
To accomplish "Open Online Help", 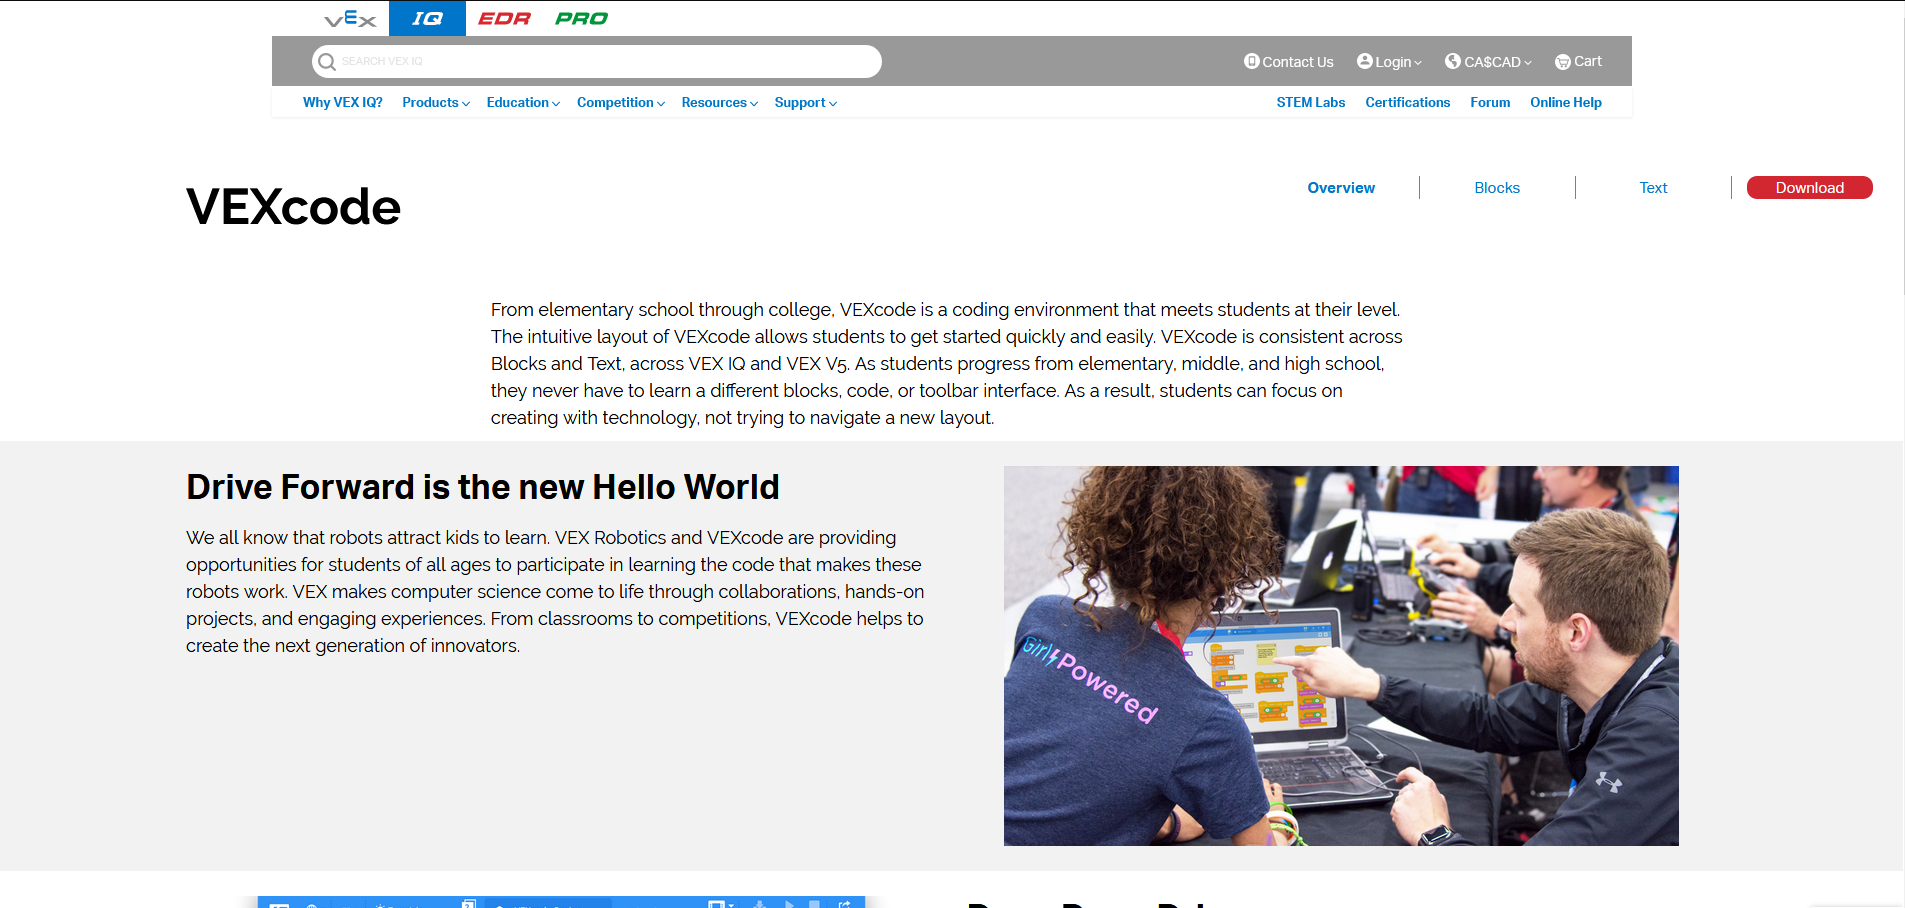I will (x=1565, y=102).
